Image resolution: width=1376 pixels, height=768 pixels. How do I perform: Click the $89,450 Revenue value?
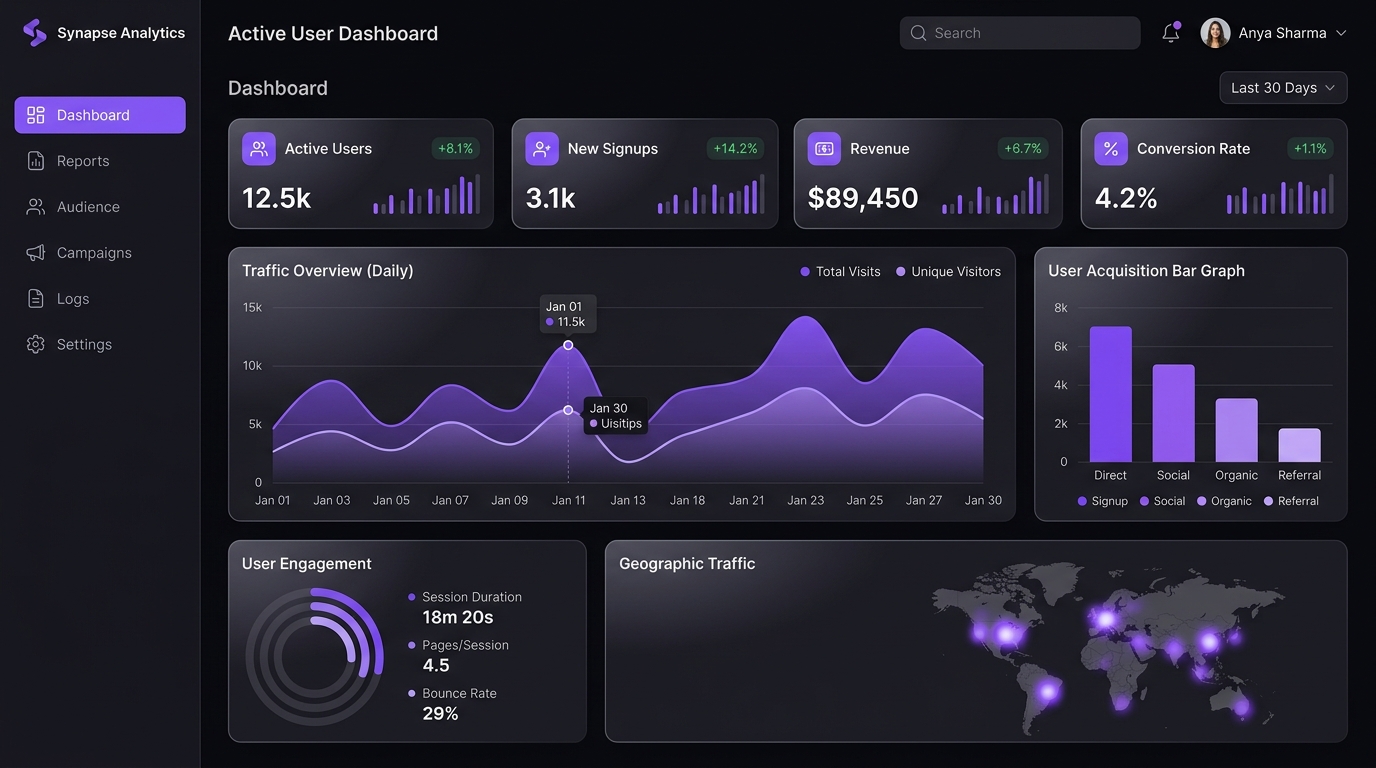coord(863,198)
